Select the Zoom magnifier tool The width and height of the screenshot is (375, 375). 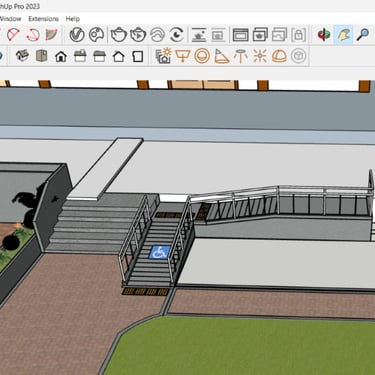(363, 35)
